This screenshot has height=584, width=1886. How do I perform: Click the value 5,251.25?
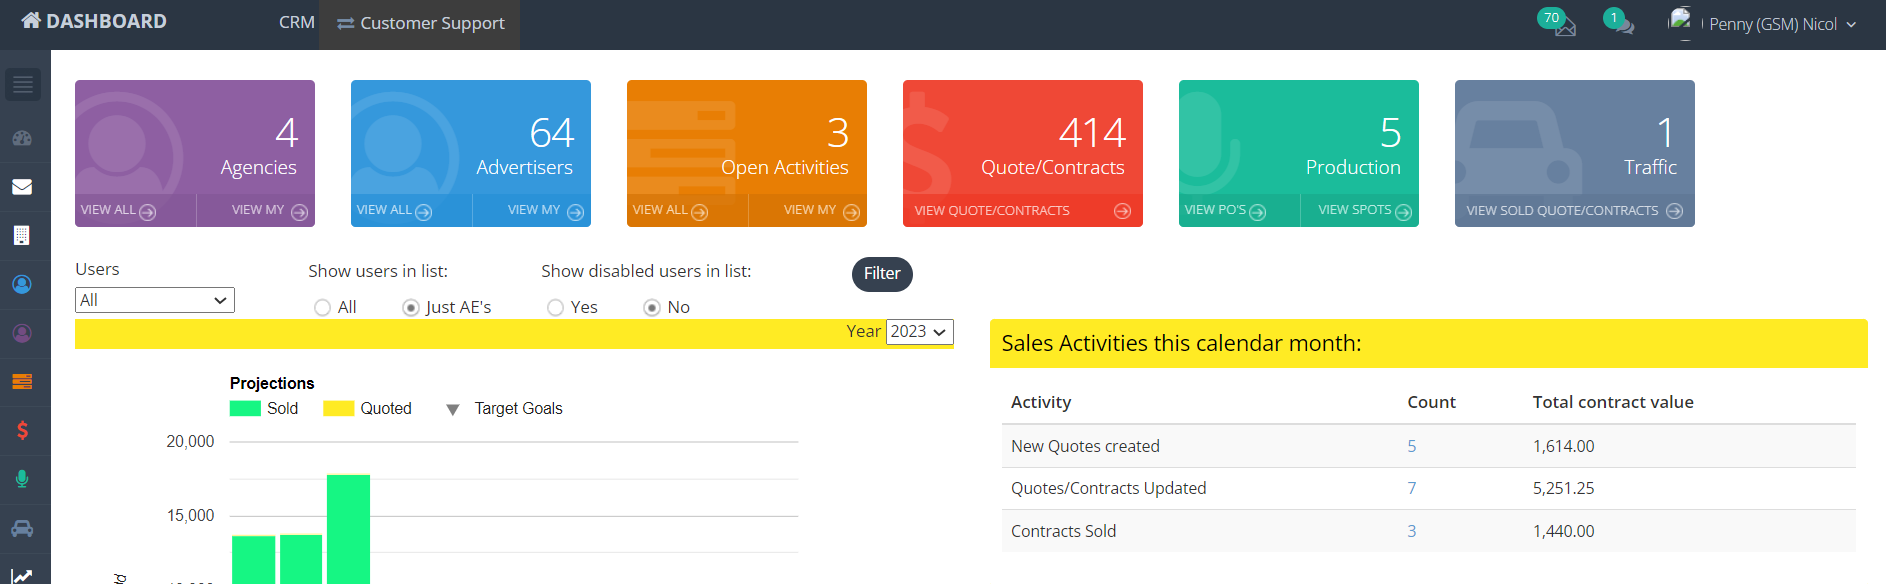[1564, 488]
